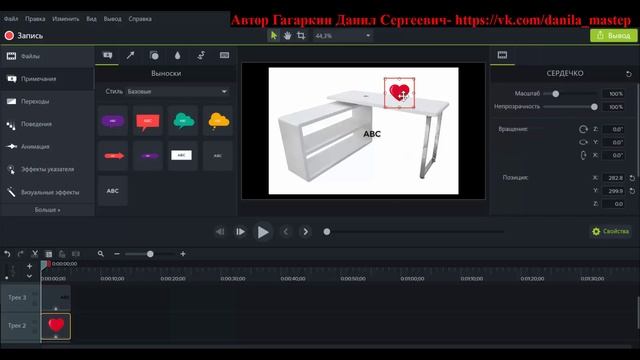Select the arrow pointer edit tool
The image size is (640, 360).
273,36
